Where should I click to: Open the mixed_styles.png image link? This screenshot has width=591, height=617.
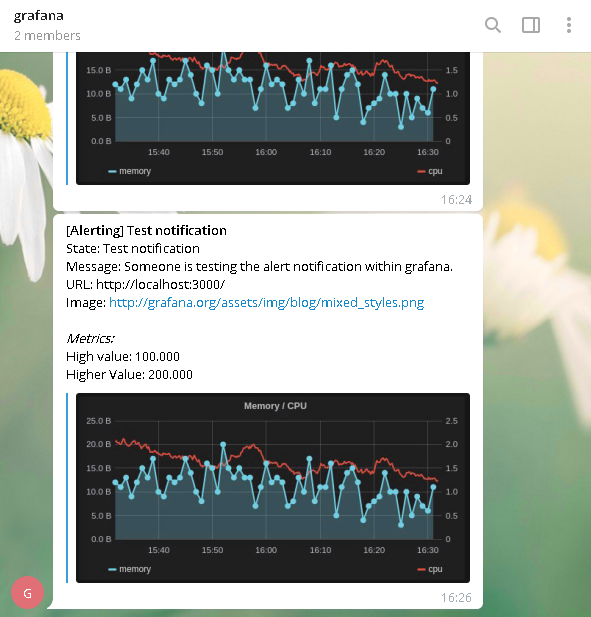click(266, 303)
